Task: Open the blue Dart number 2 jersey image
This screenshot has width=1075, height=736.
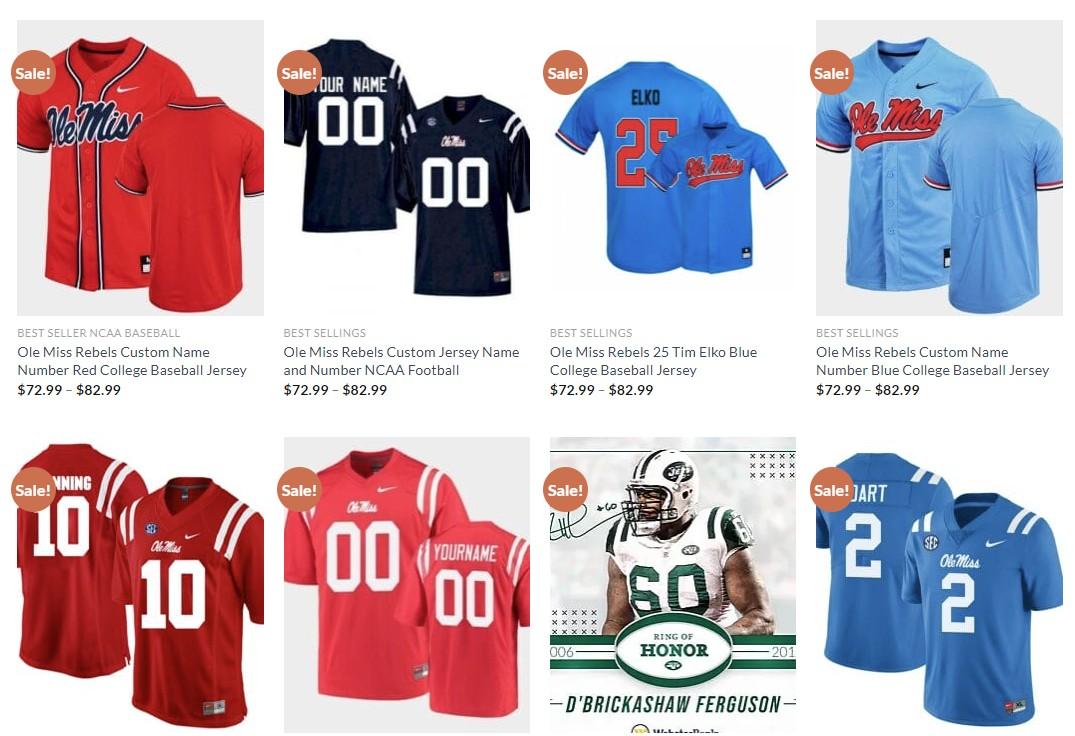Action: point(939,585)
